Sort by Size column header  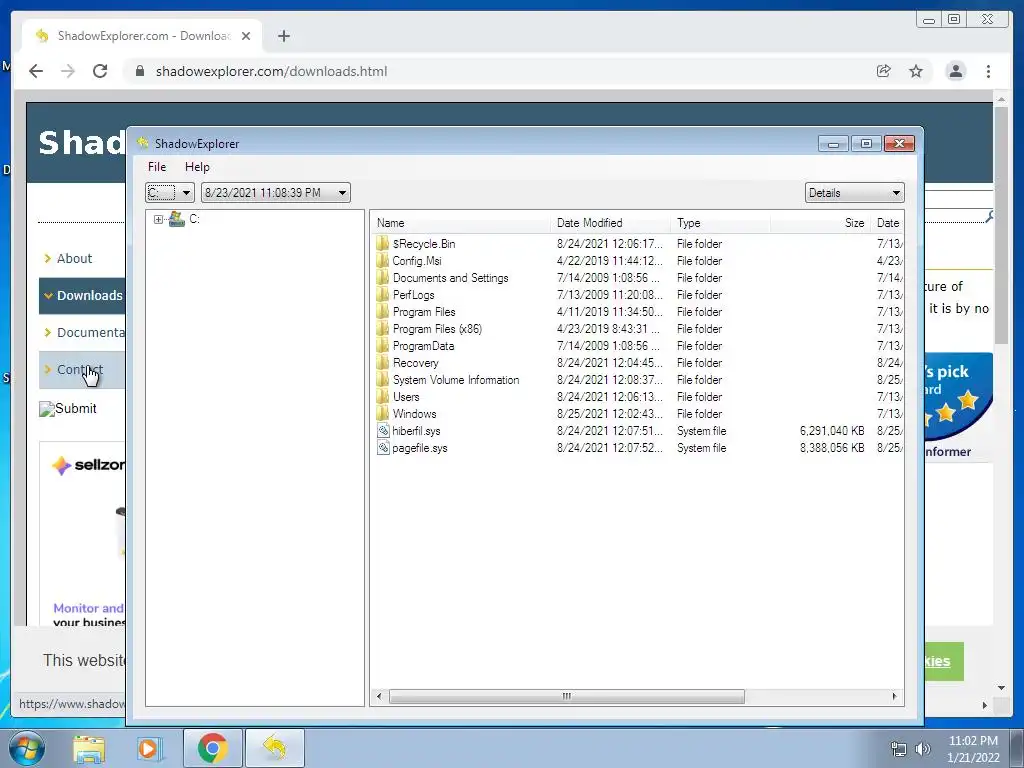pos(821,223)
